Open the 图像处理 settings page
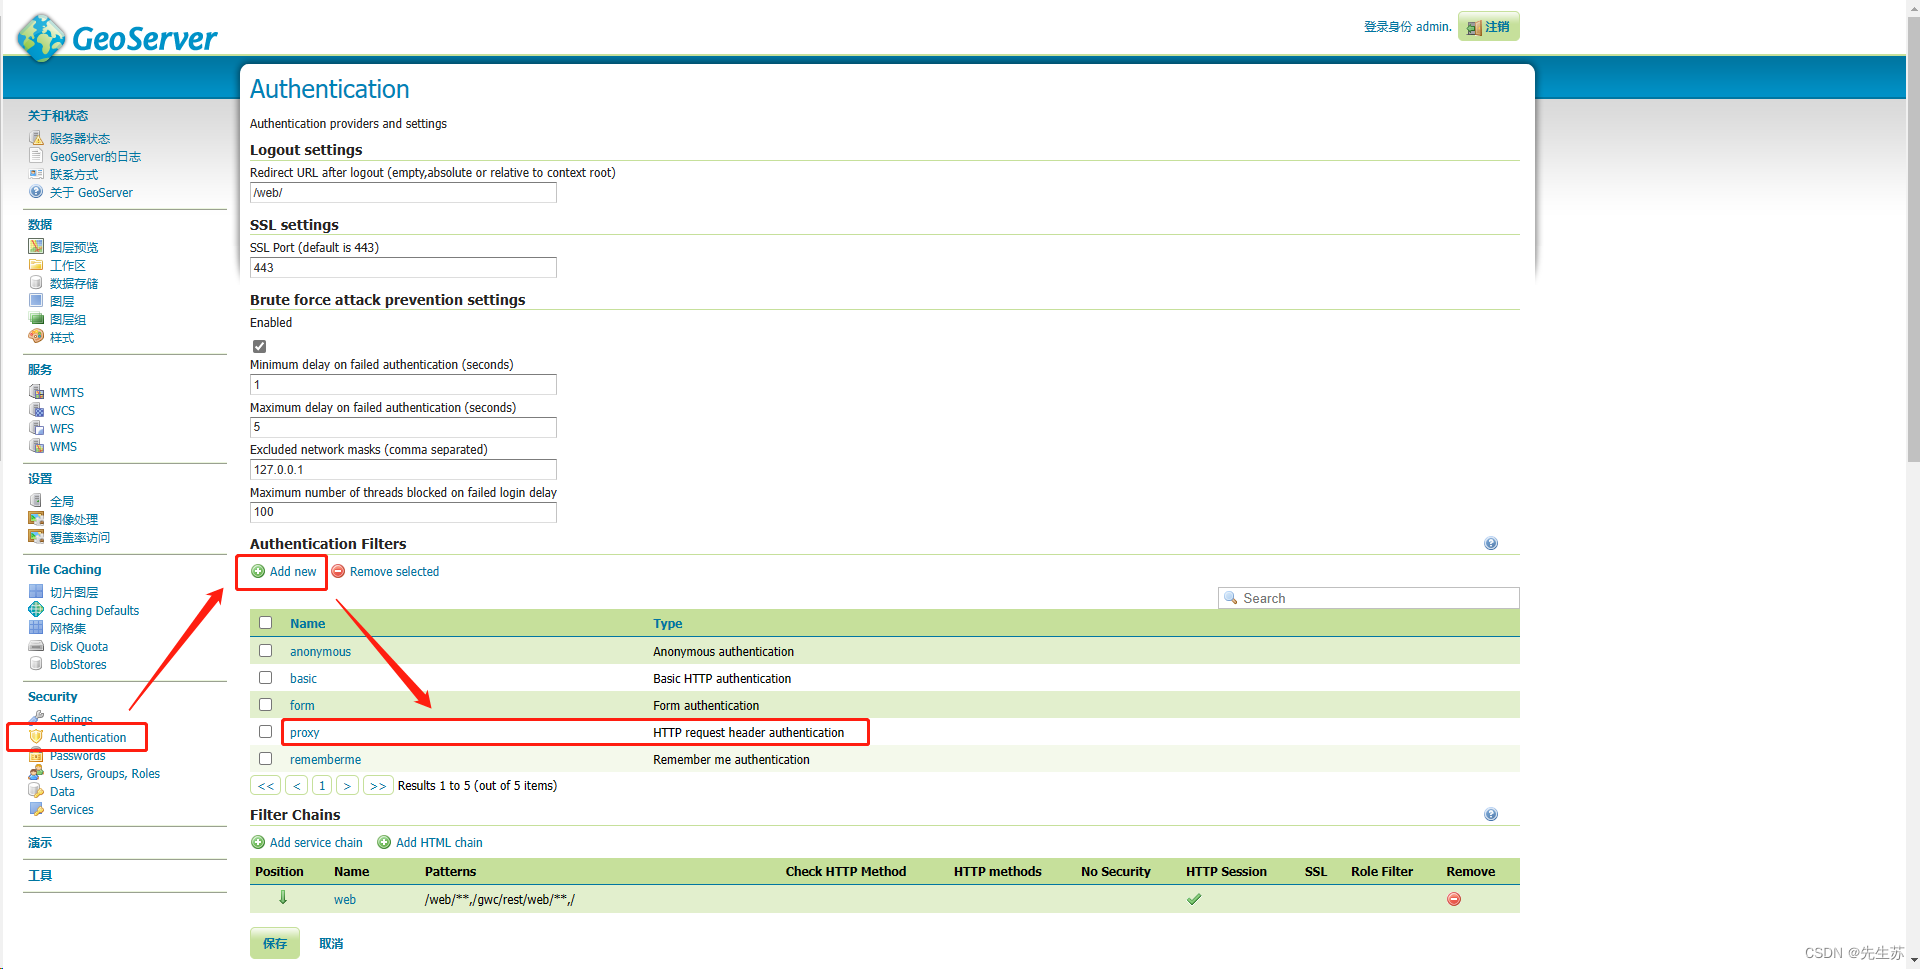The width and height of the screenshot is (1920, 969). [x=73, y=519]
